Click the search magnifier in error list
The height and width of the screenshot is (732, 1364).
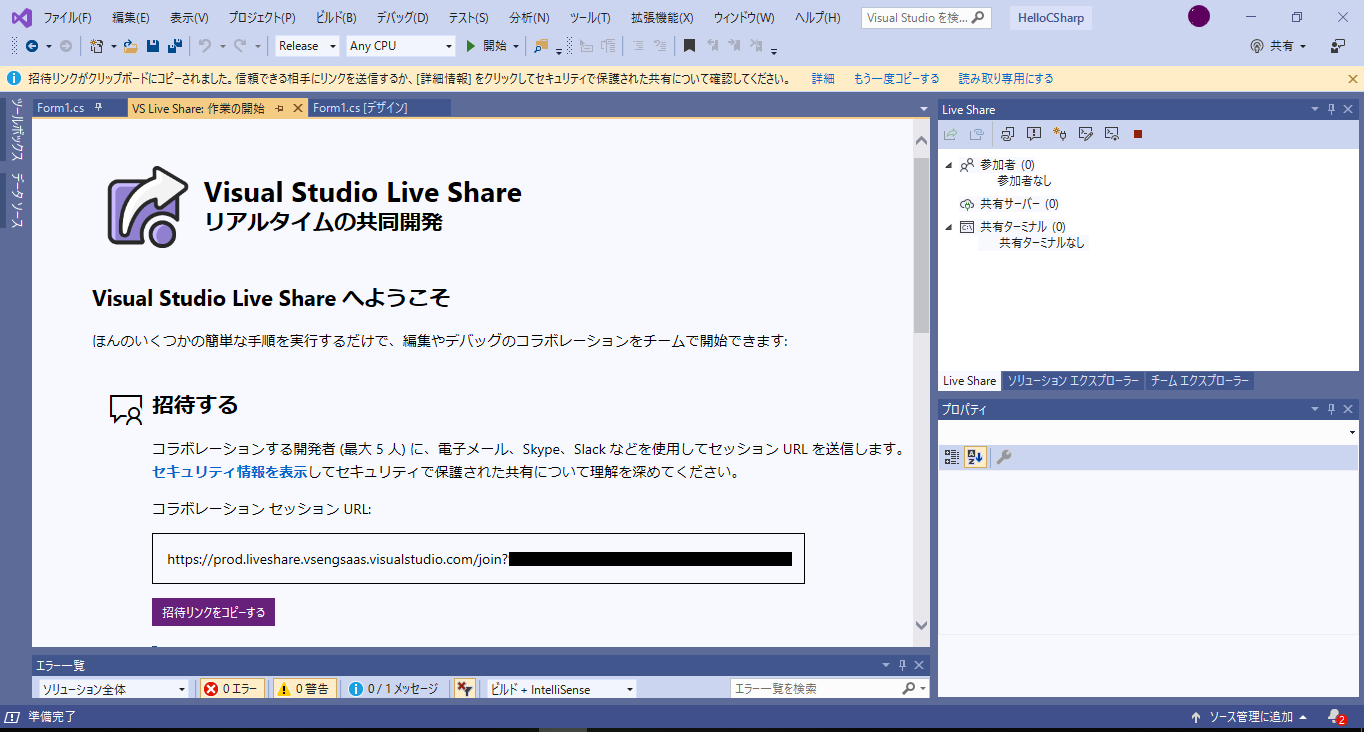[x=908, y=689]
